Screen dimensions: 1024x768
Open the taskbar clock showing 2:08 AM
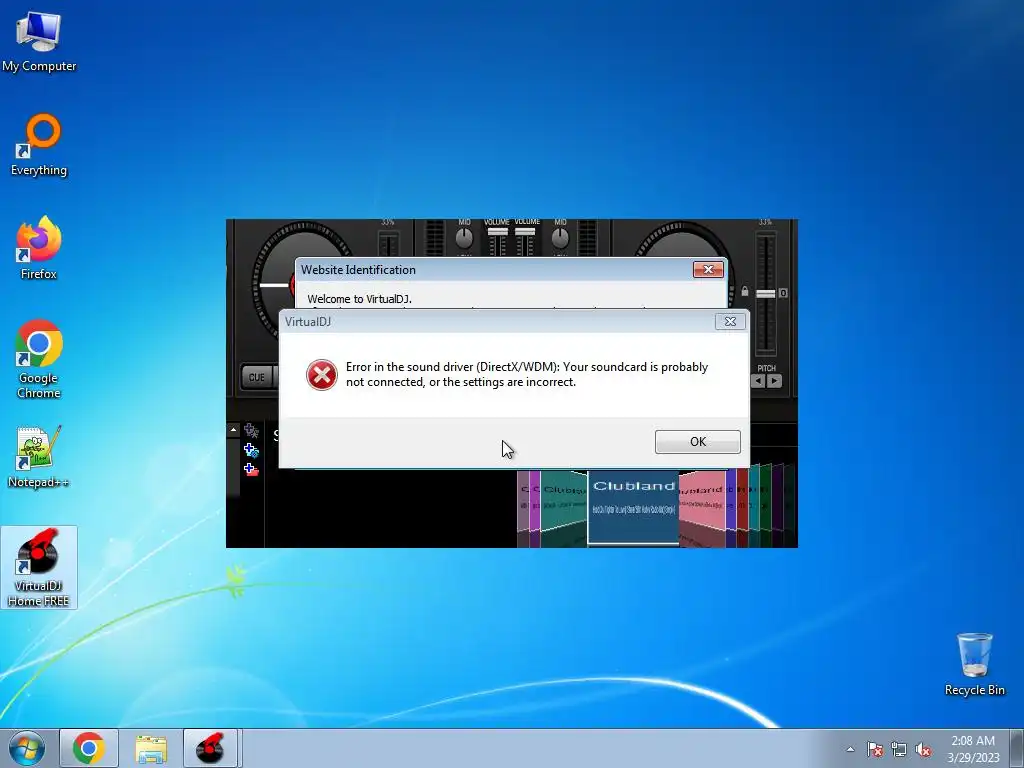(973, 749)
